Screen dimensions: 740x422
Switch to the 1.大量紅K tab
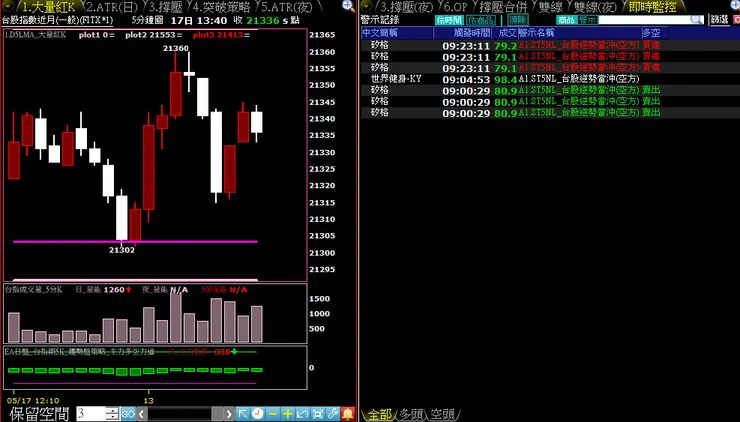coord(49,7)
